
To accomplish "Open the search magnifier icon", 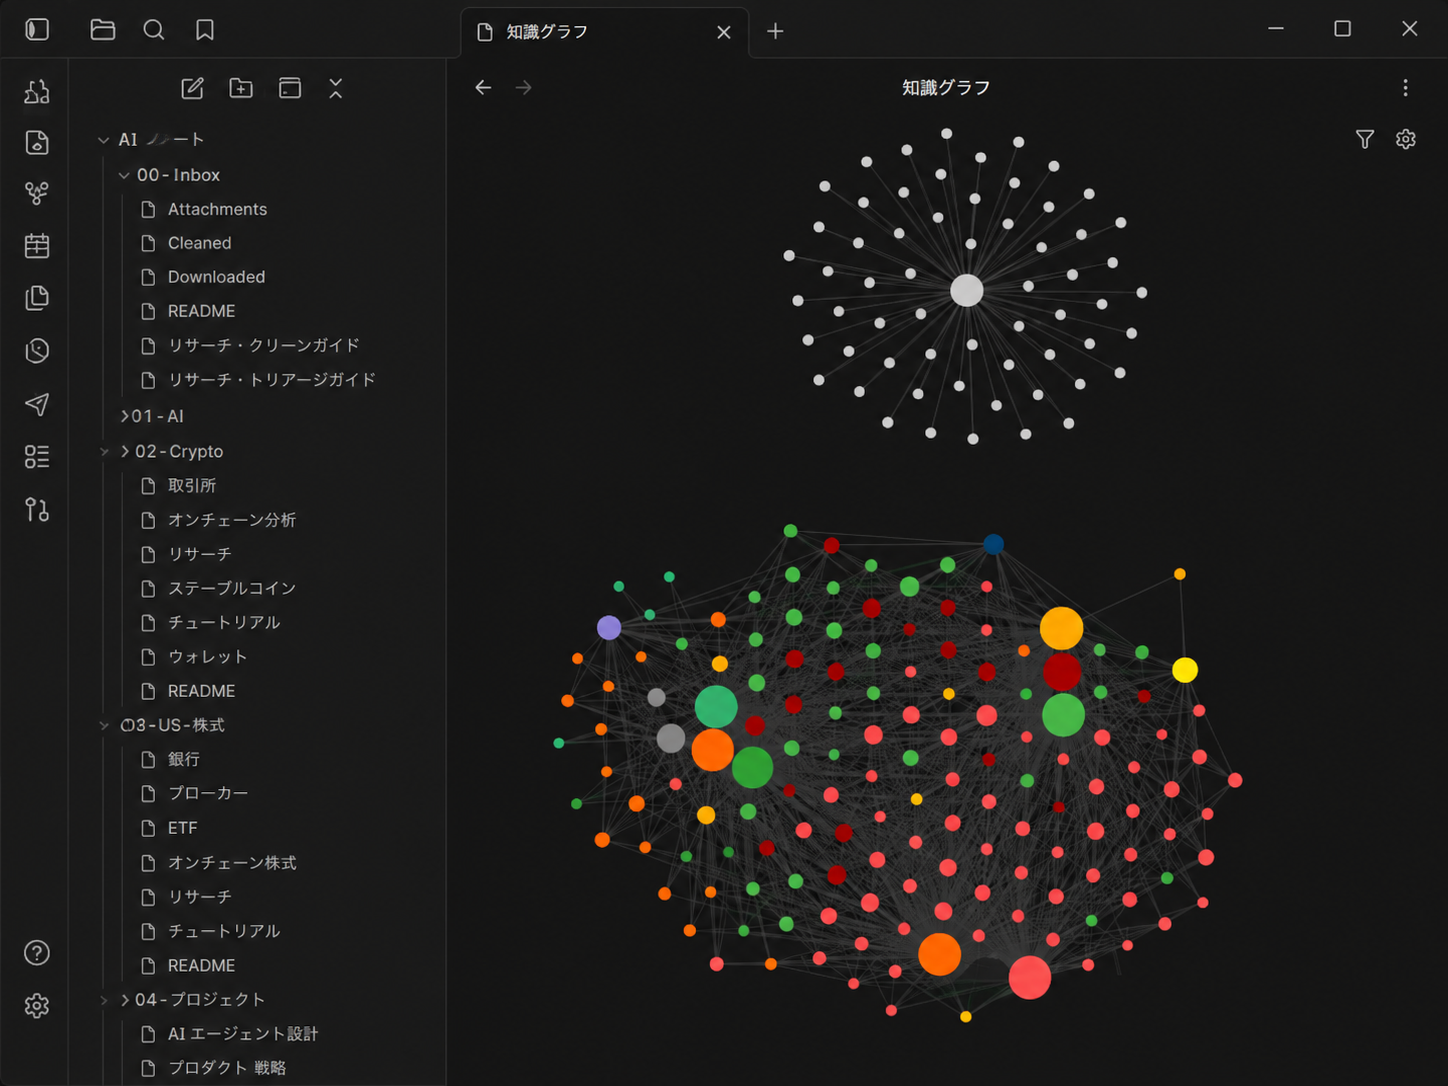I will click(154, 30).
